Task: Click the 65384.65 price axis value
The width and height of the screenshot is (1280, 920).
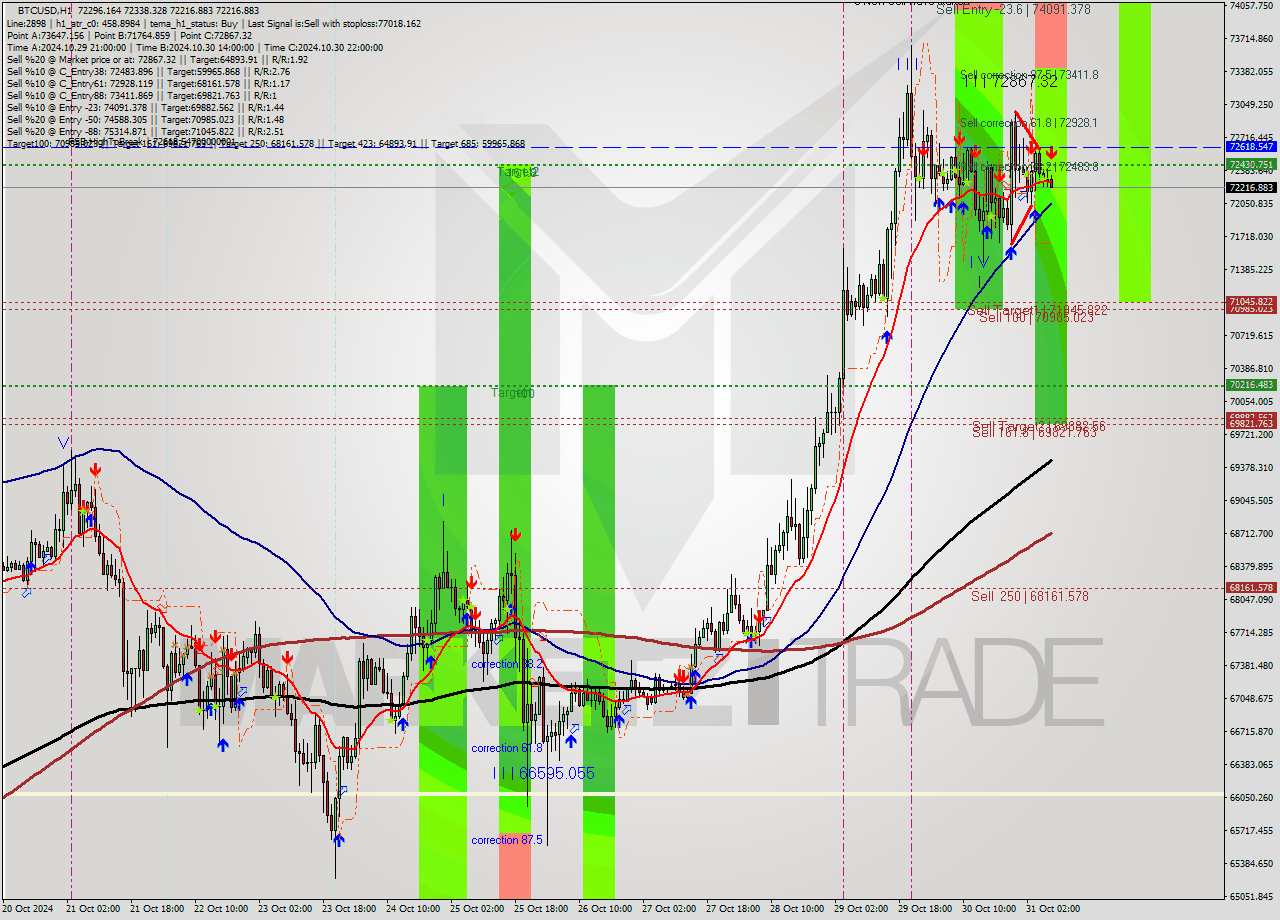Action: [1251, 864]
